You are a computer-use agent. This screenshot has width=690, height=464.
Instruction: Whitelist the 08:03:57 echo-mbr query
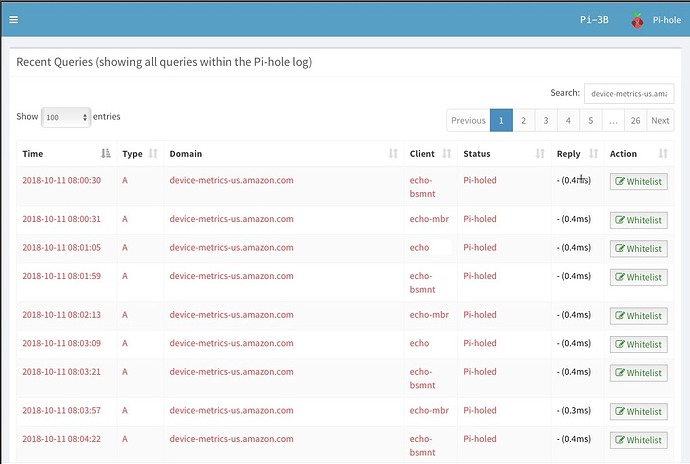coord(638,411)
